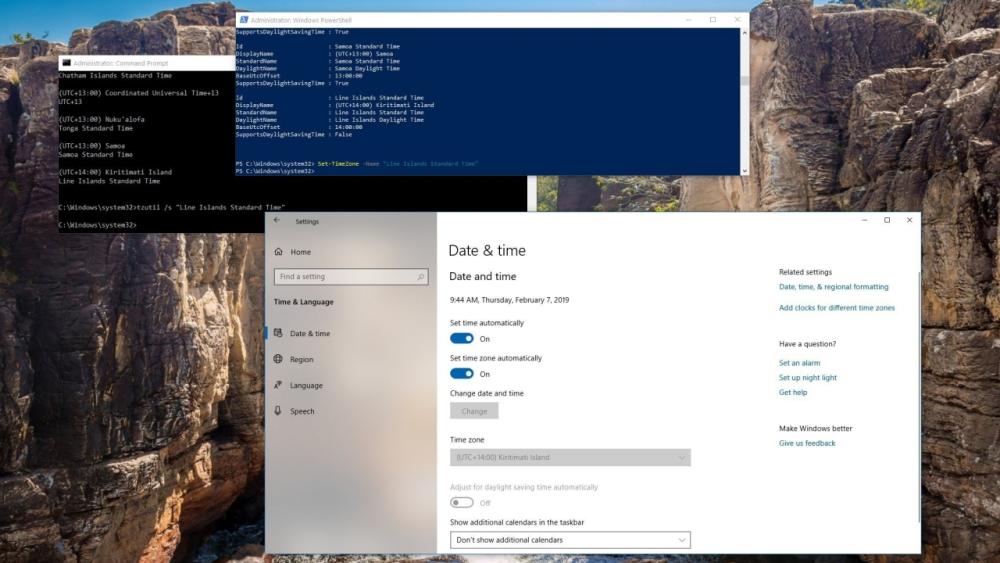This screenshot has width=1000, height=563.
Task: Click the Get help link
Action: (793, 392)
